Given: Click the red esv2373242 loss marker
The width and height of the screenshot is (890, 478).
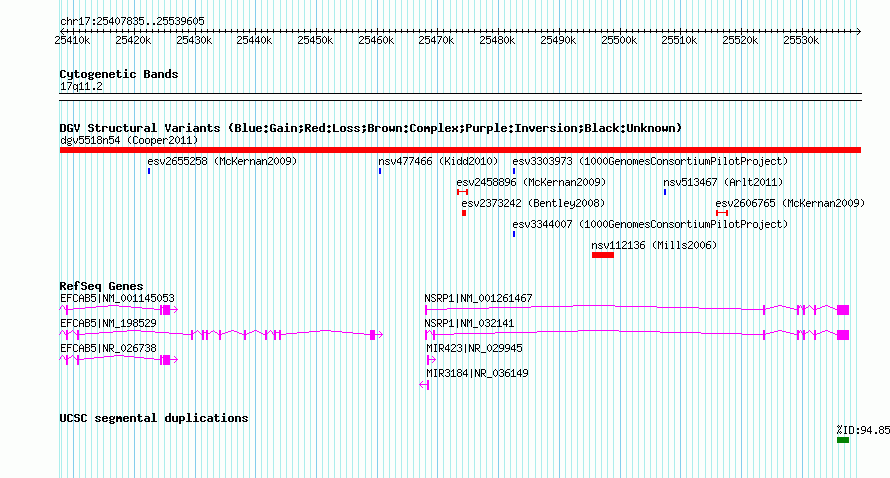Looking at the screenshot, I should point(464,213).
